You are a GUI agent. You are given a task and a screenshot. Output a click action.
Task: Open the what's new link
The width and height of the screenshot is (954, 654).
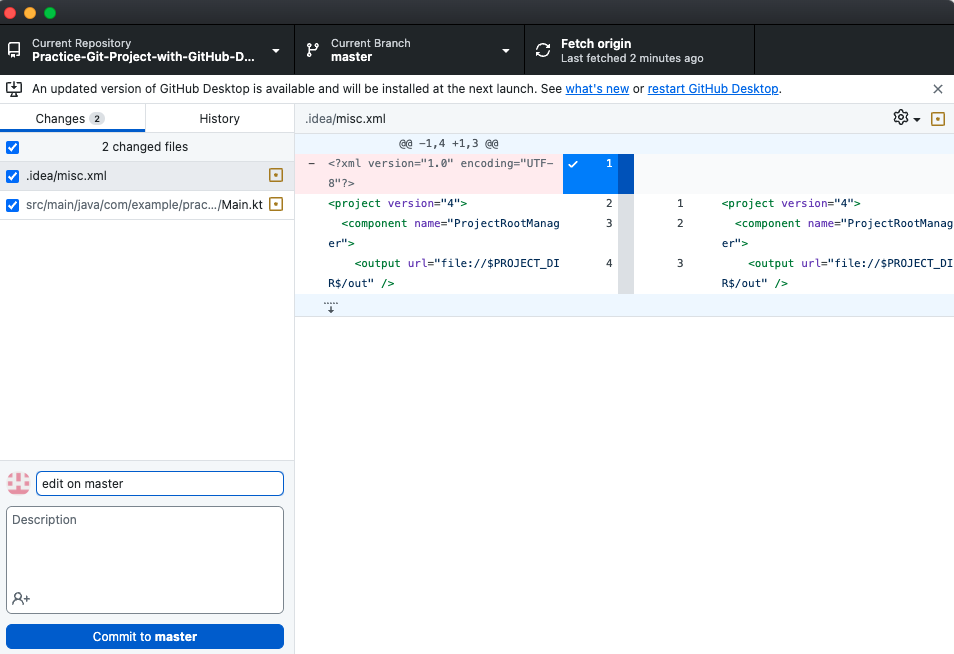tap(597, 89)
